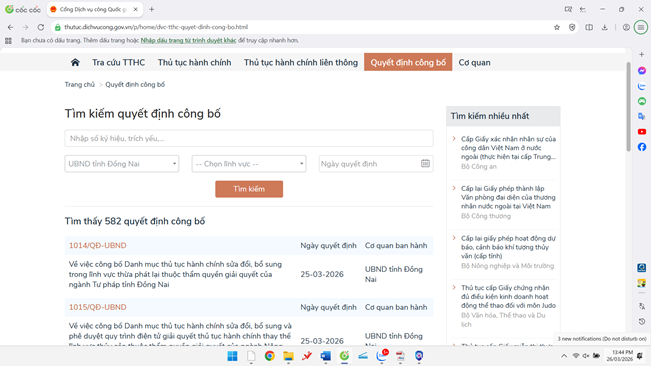View site security padlock info
Image resolution: width=651 pixels, height=366 pixels.
[x=58, y=27]
